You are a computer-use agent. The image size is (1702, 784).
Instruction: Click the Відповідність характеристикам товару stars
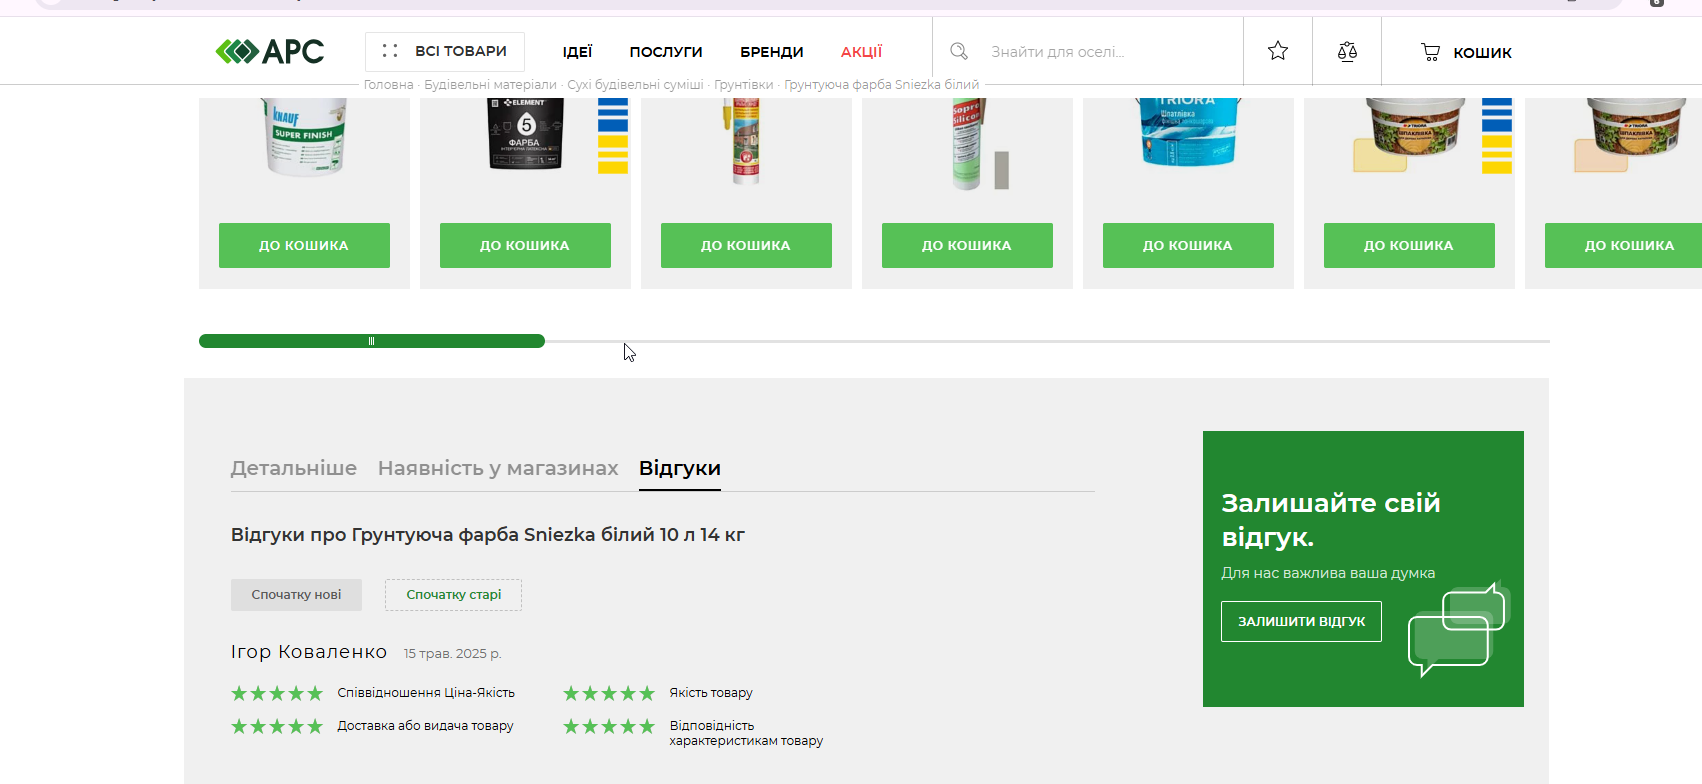[x=609, y=726]
